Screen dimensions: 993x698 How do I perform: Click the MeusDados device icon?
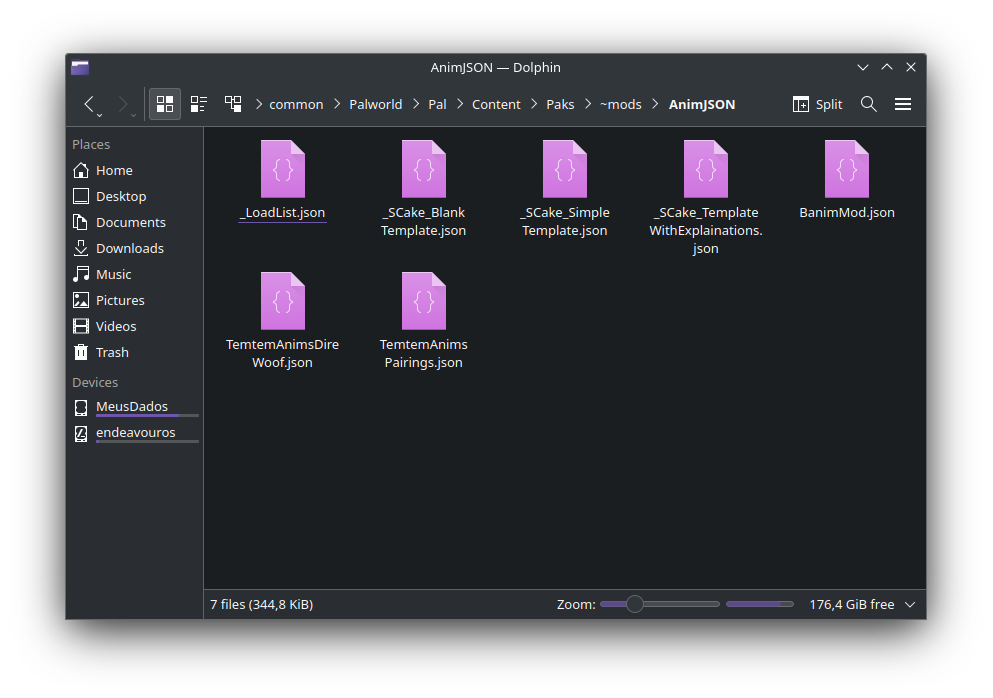click(x=81, y=407)
